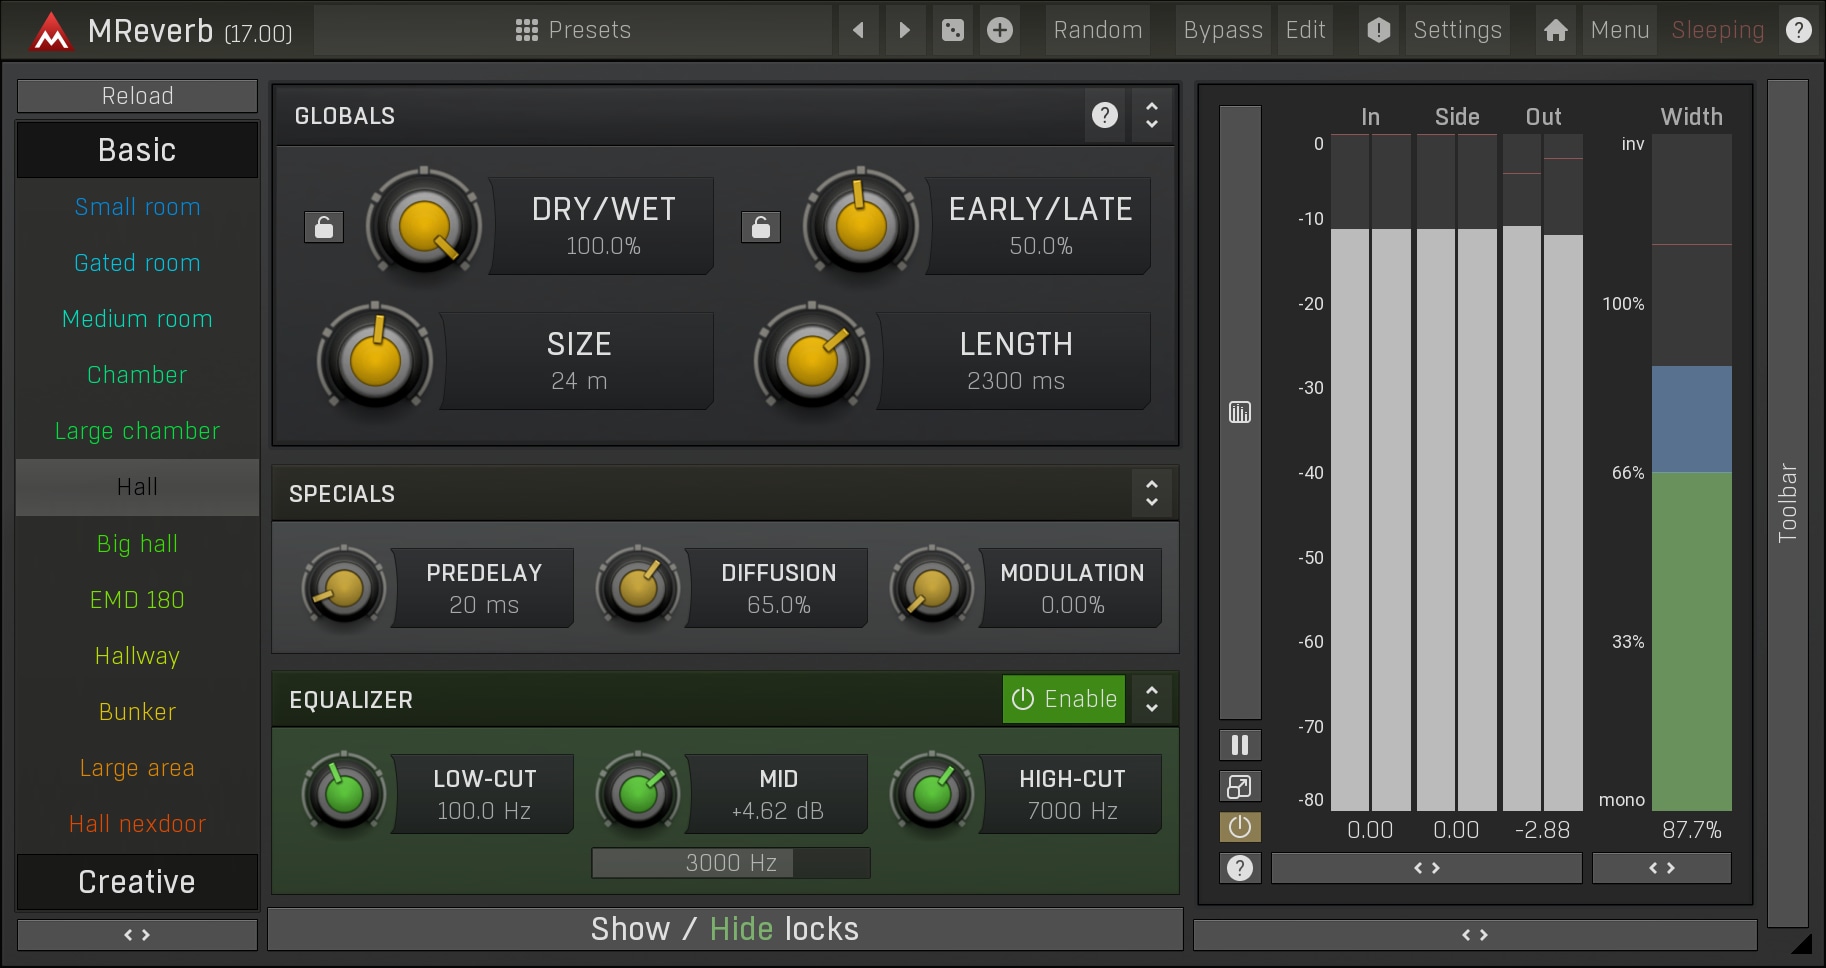This screenshot has height=968, width=1826.
Task: Go to previous preset arrow
Action: pyautogui.click(x=858, y=30)
